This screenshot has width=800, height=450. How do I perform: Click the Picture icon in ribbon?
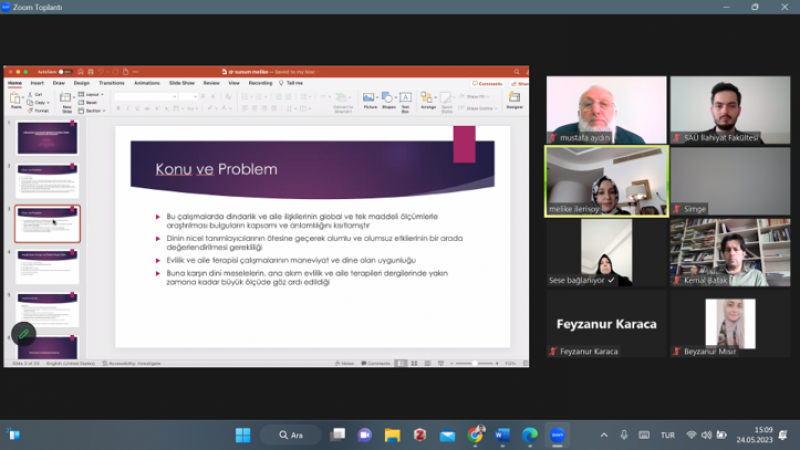[369, 100]
